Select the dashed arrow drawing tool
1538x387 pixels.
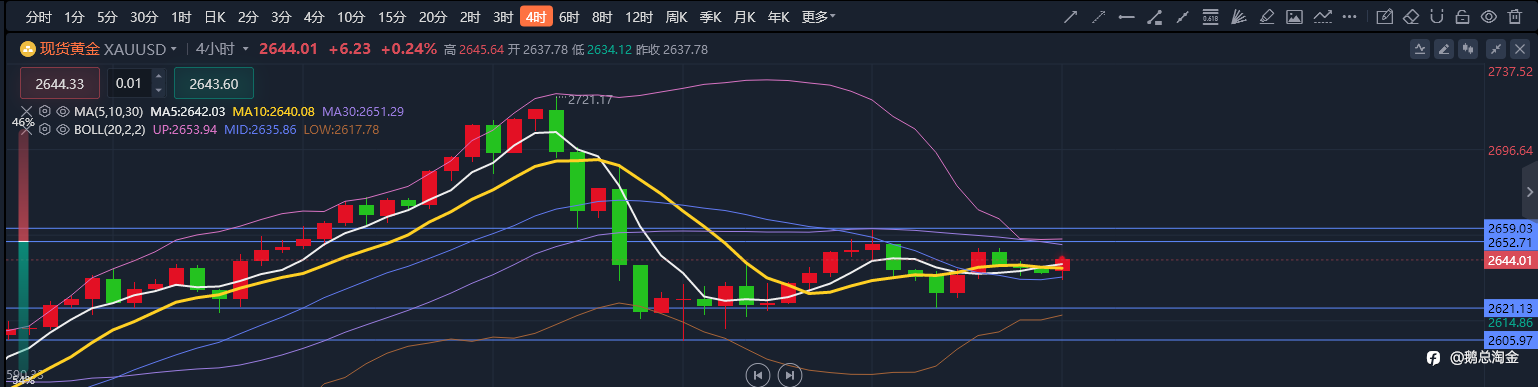point(1098,17)
